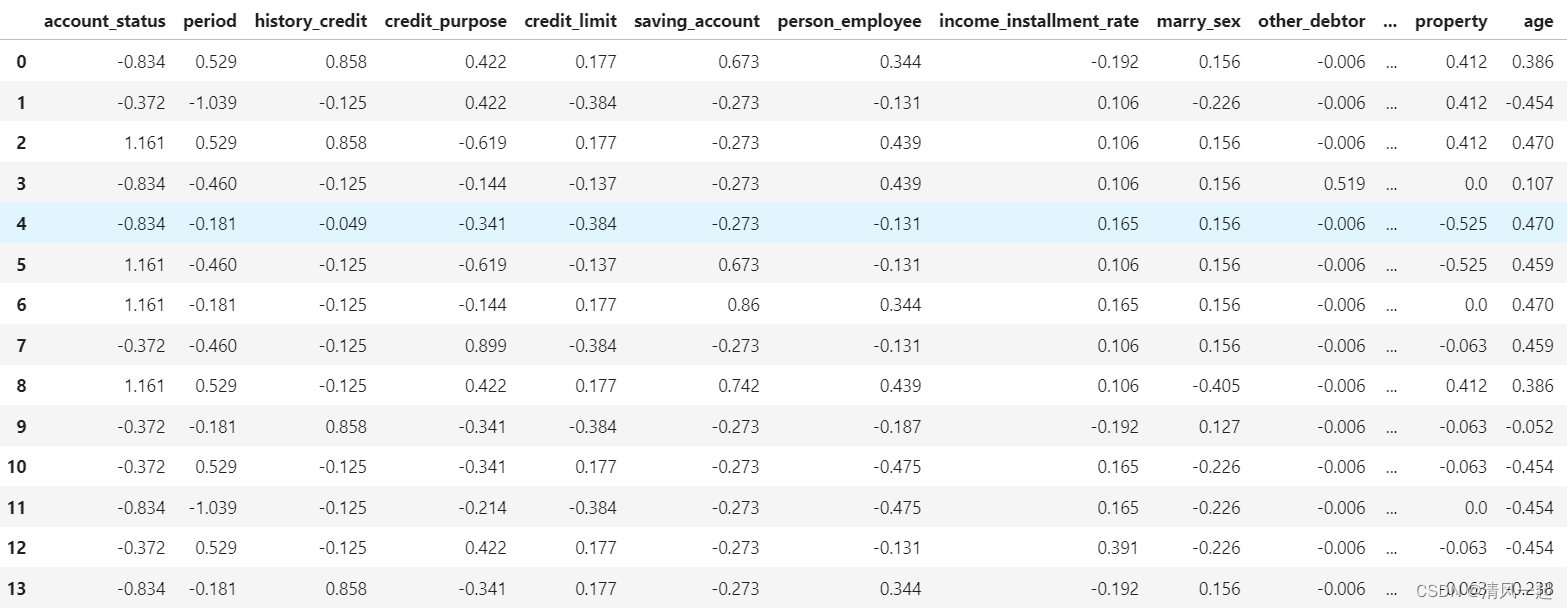Viewport: 1567px width, 609px height.
Task: Click the saving_account column header
Action: click(x=697, y=21)
